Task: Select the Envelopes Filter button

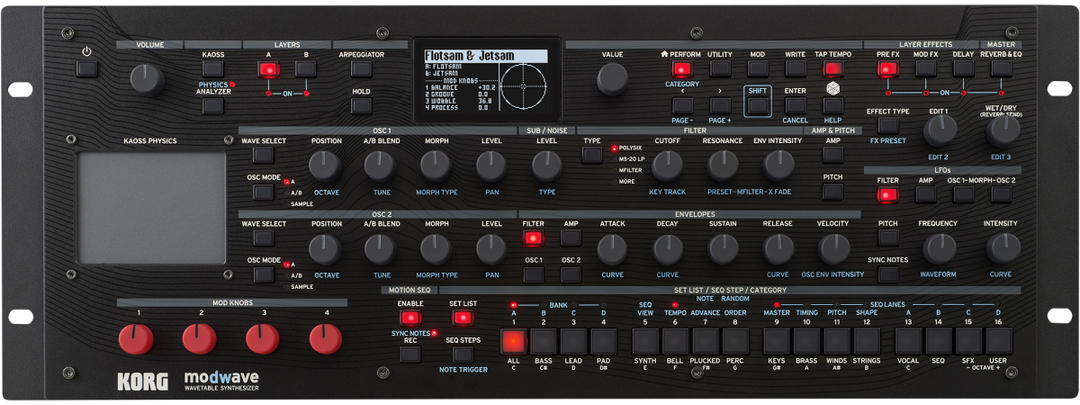Action: (x=532, y=238)
